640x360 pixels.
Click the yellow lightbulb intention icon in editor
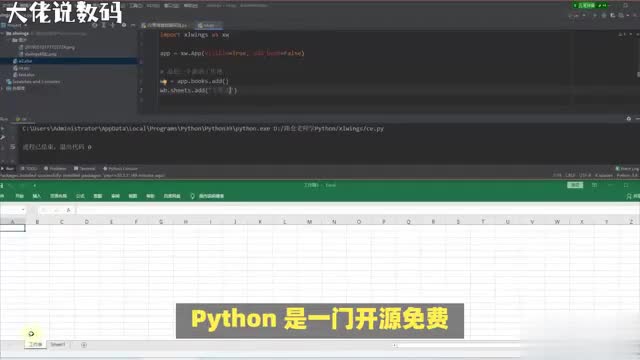pyautogui.click(x=164, y=82)
